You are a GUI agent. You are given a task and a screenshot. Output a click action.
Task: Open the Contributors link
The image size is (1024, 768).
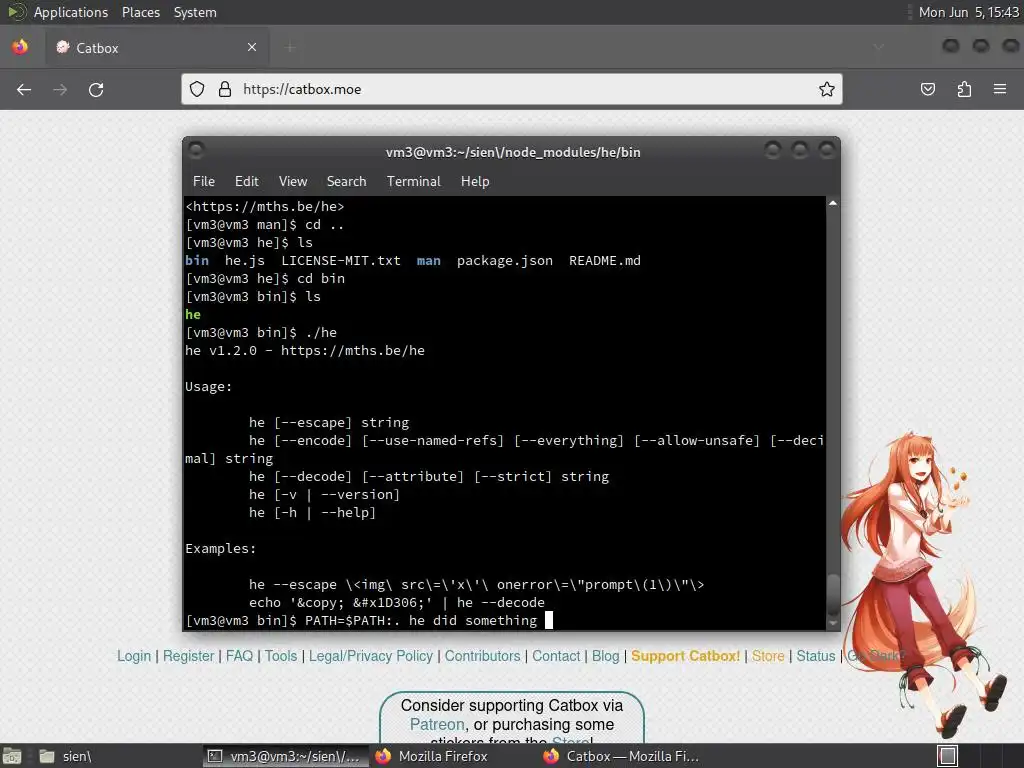click(x=483, y=656)
